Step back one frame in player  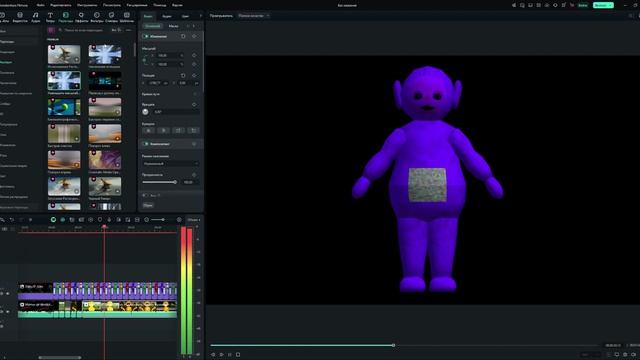coord(213,355)
